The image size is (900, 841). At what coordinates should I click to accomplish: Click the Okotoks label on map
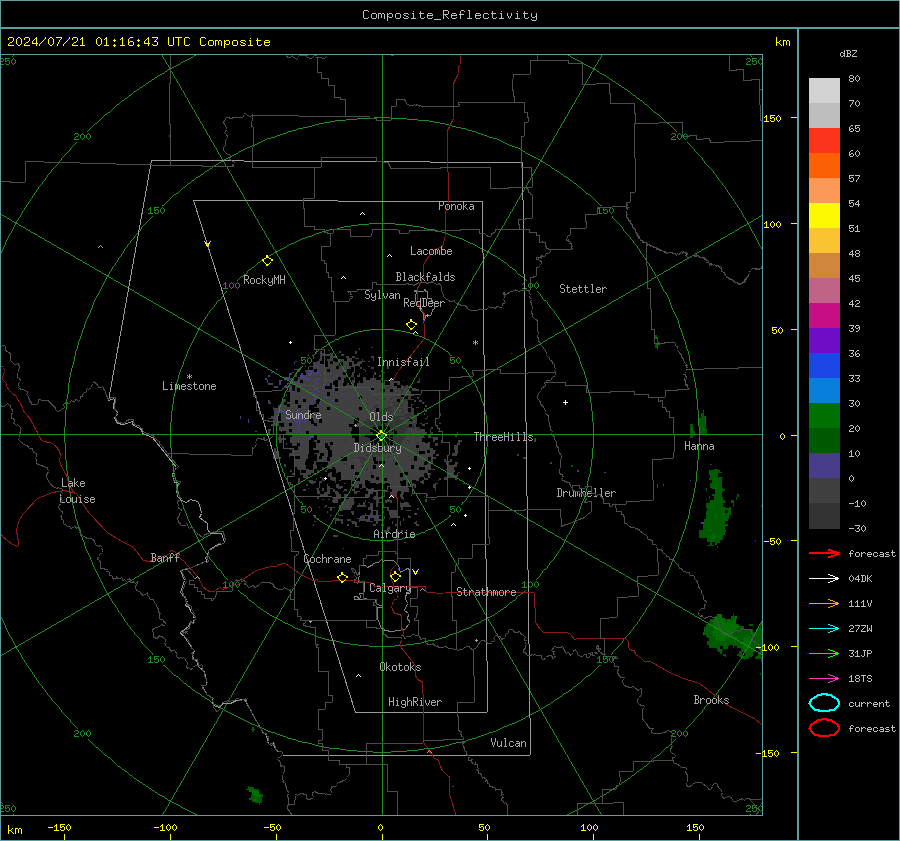400,667
